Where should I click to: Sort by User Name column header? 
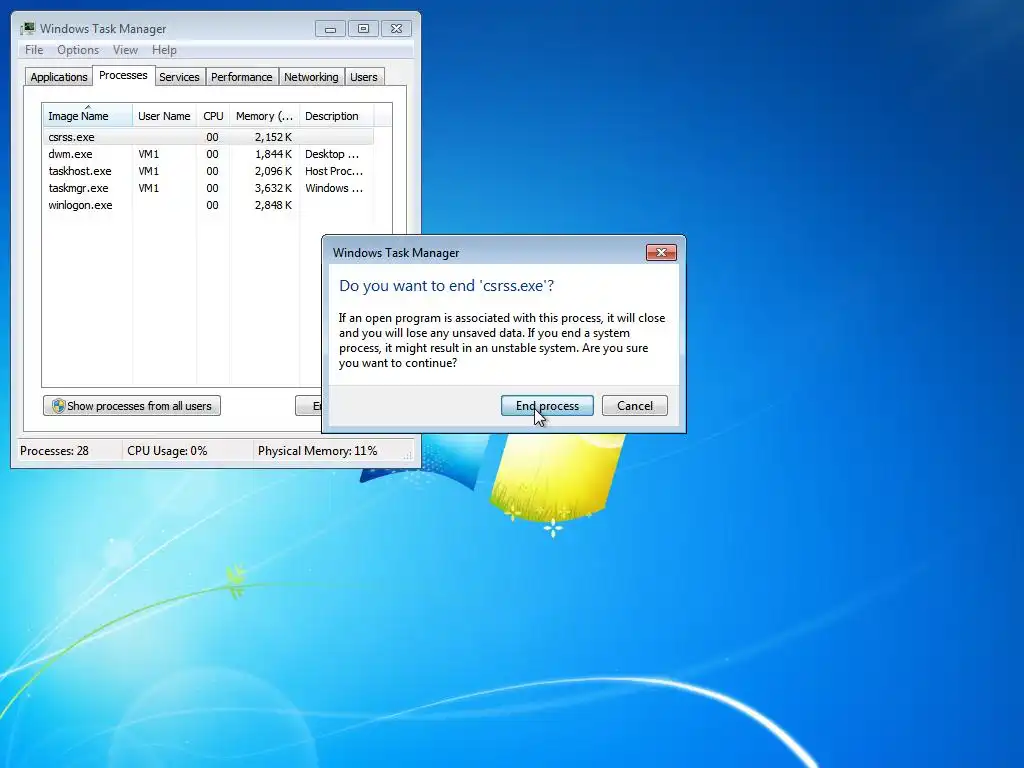point(164,116)
